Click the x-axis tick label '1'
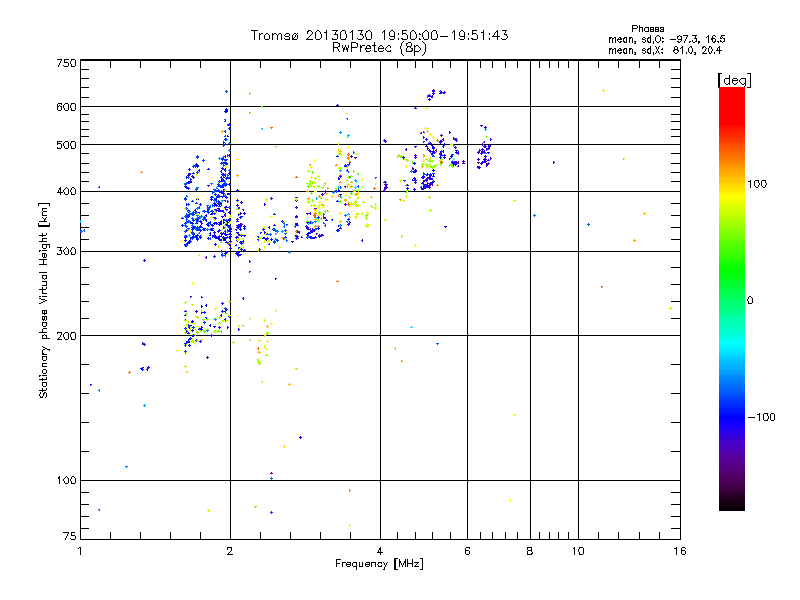 tap(80, 551)
